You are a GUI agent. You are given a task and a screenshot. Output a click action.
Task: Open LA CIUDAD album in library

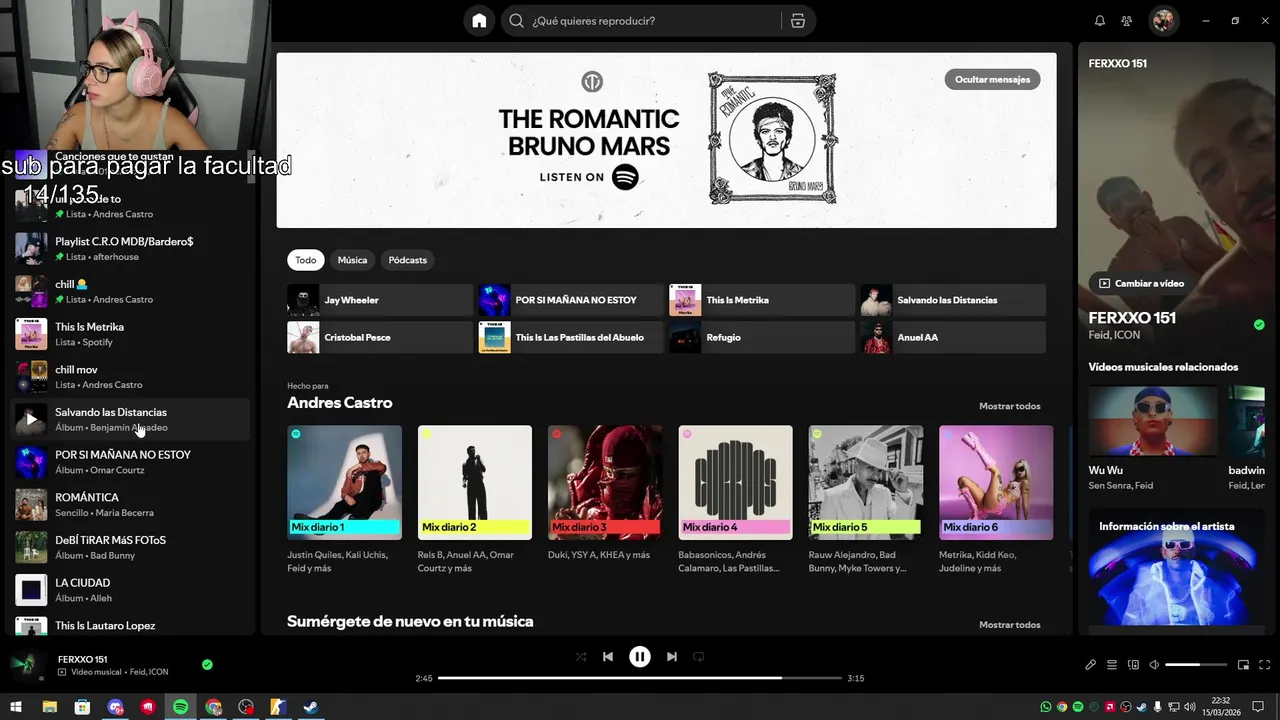tap(130, 590)
